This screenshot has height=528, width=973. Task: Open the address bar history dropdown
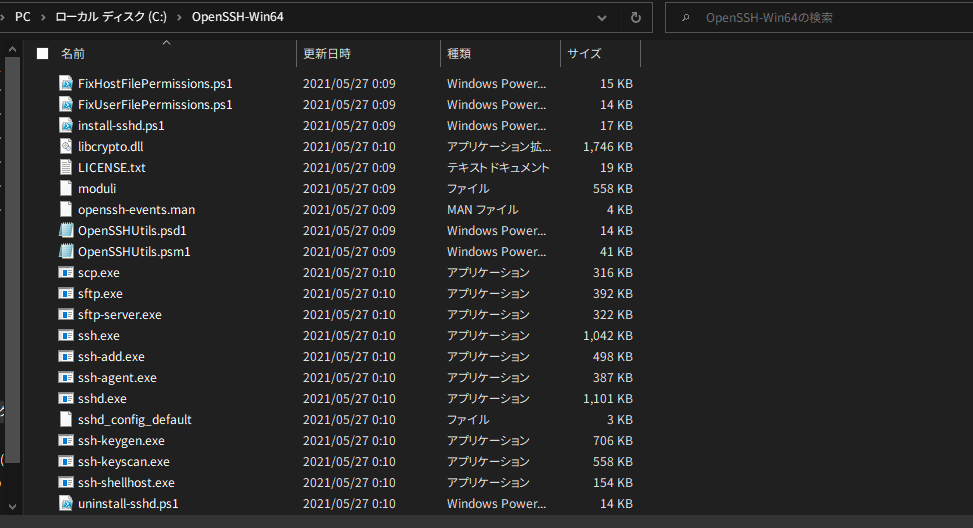click(x=601, y=17)
